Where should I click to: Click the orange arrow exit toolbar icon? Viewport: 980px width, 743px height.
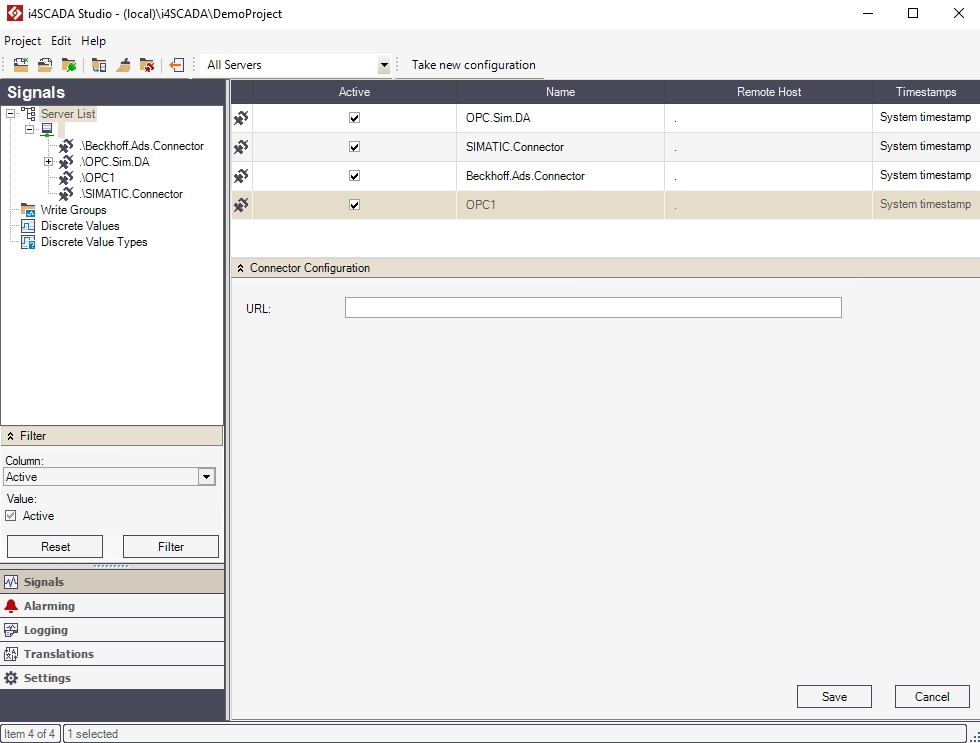[177, 65]
